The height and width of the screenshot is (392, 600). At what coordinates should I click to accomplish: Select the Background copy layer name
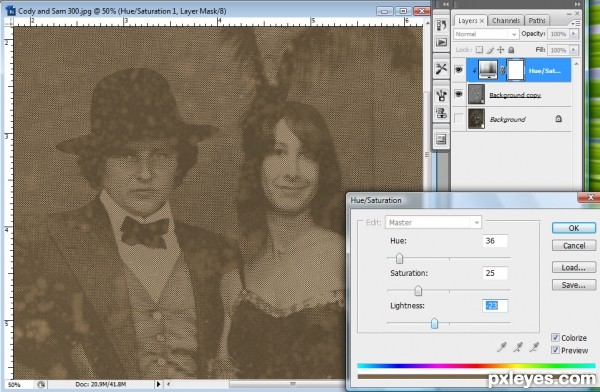515,95
